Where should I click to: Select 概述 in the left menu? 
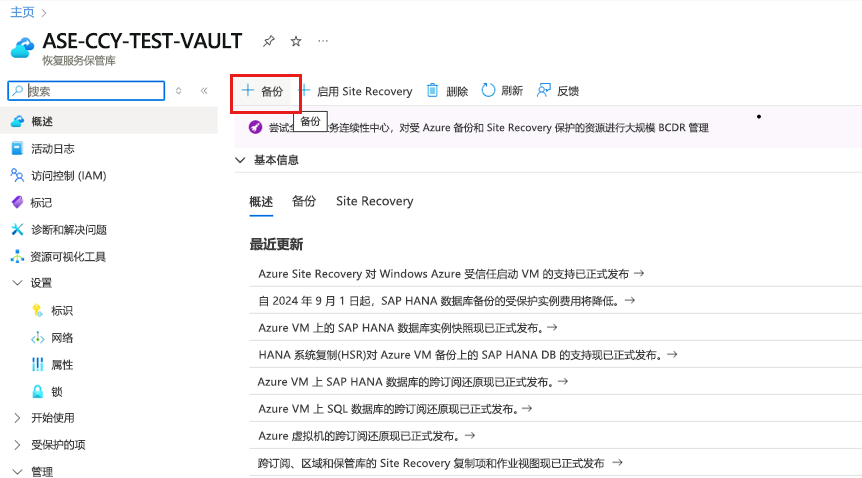pos(109,121)
